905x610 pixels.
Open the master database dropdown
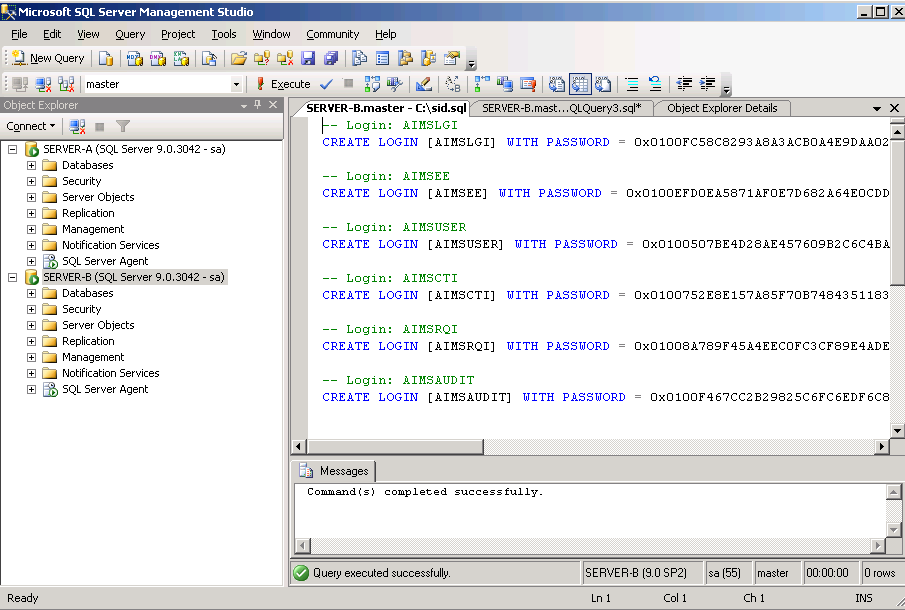236,85
